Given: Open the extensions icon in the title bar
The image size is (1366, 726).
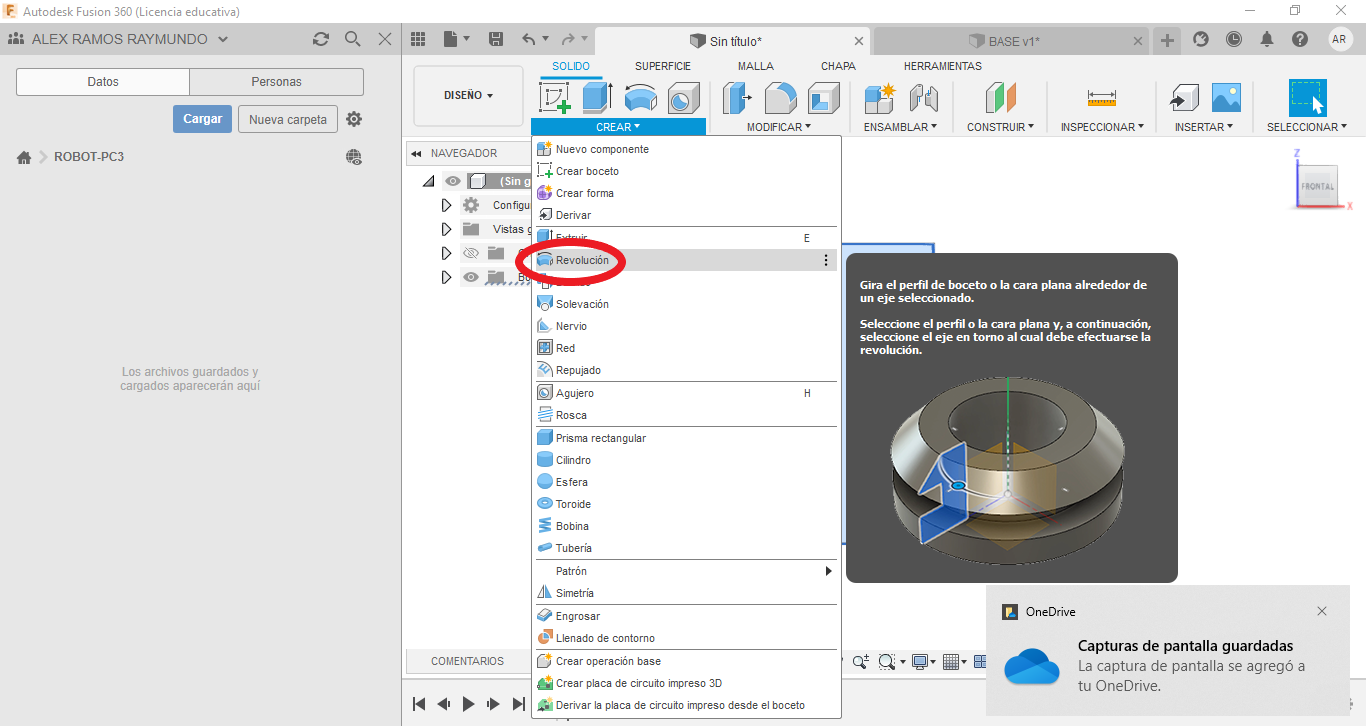Looking at the screenshot, I should click(x=1201, y=39).
